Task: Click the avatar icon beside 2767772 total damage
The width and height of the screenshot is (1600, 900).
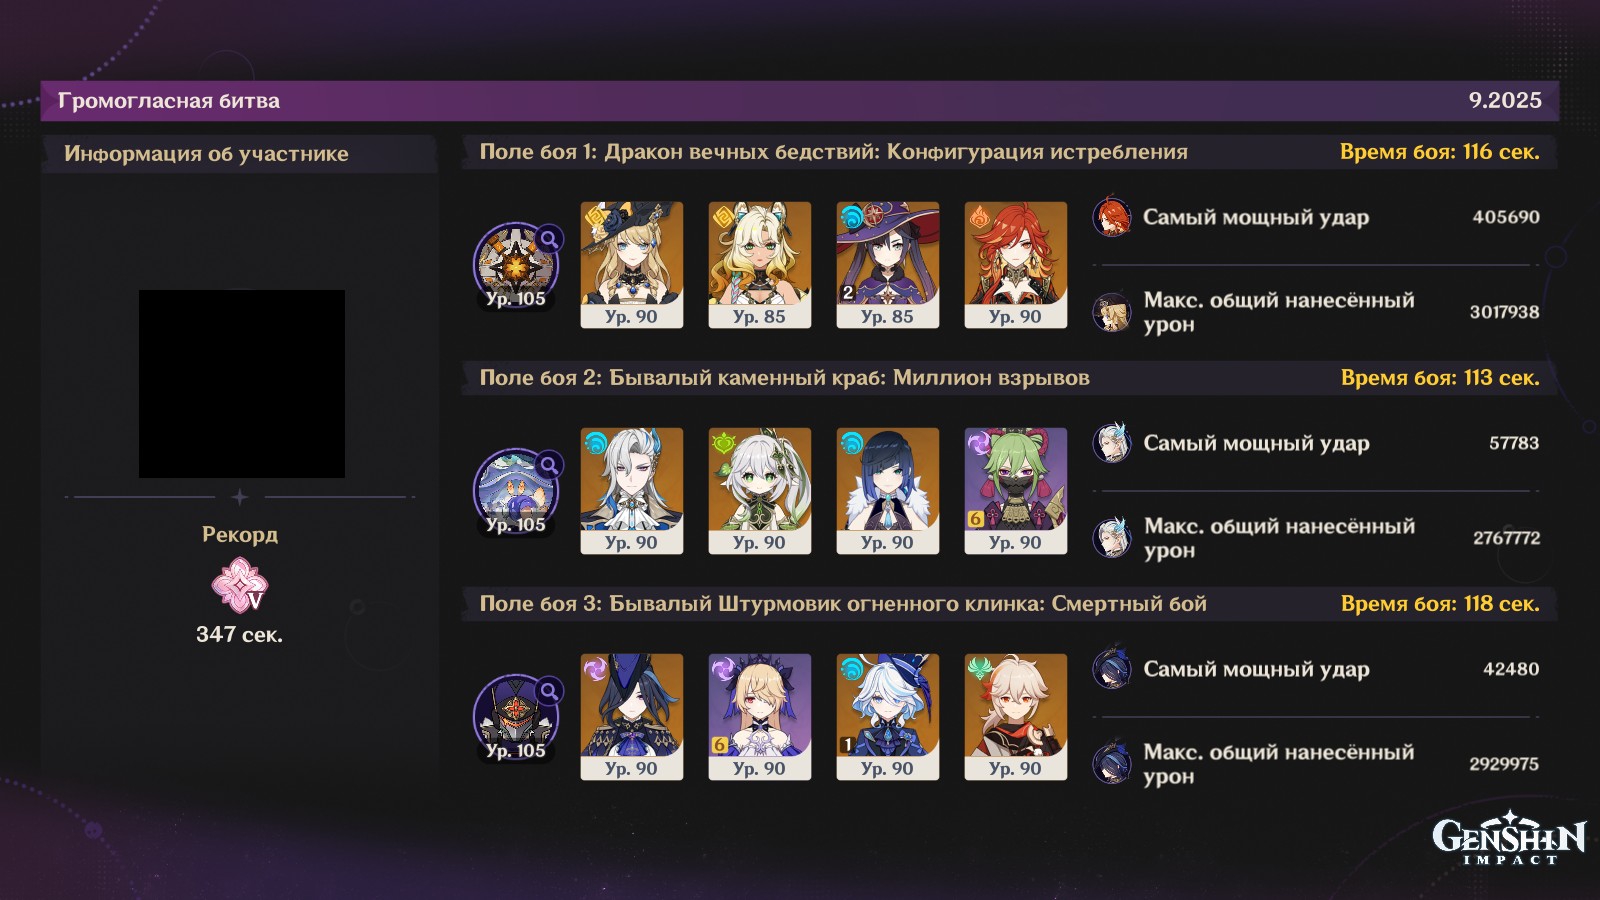Action: tap(1111, 538)
